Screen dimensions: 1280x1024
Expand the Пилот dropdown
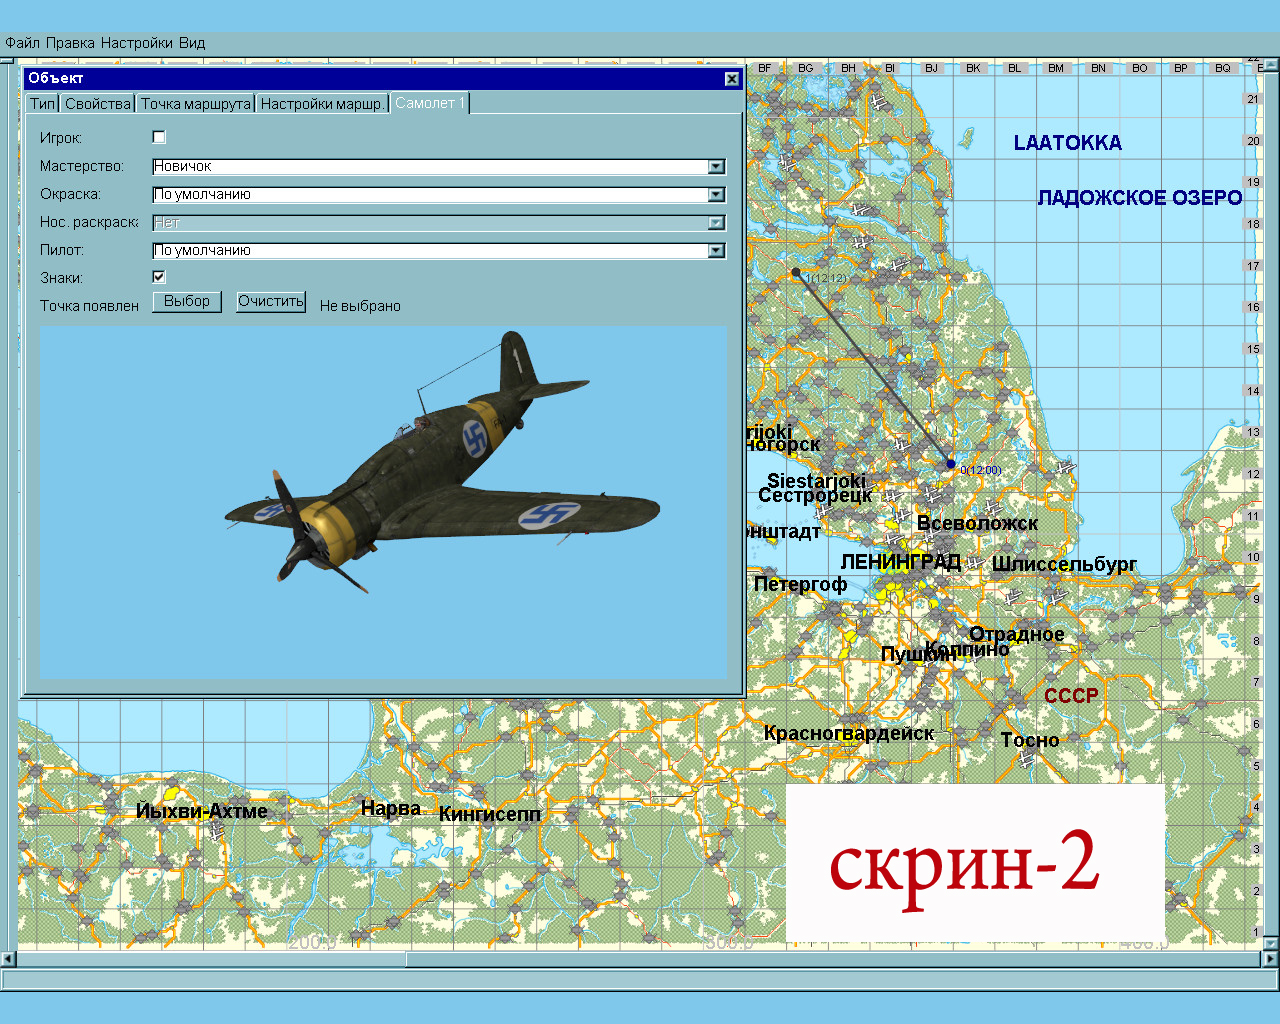(716, 251)
